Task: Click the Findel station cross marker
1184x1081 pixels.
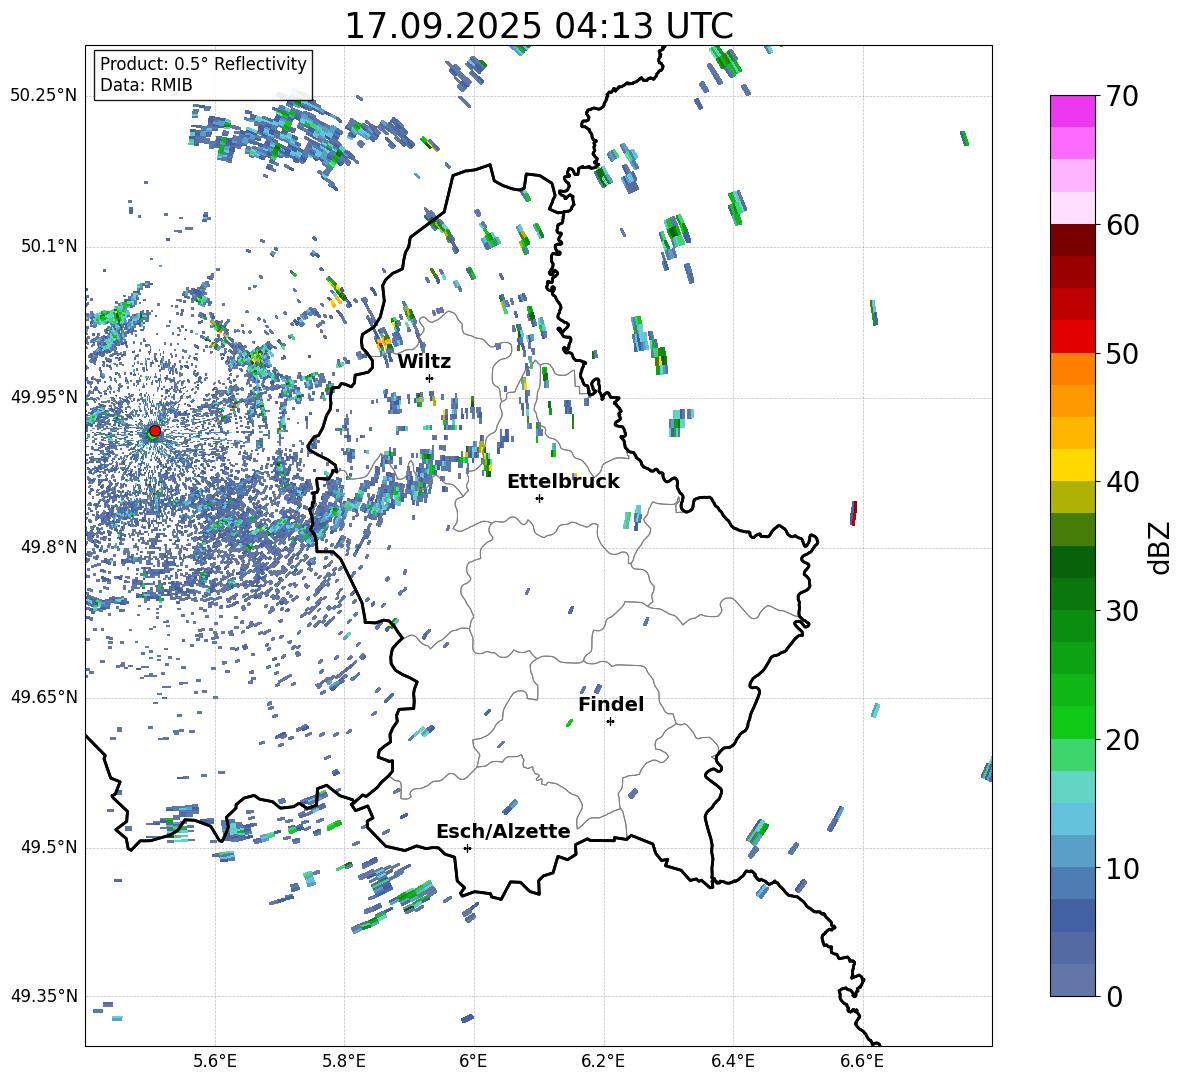Action: pyautogui.click(x=610, y=721)
